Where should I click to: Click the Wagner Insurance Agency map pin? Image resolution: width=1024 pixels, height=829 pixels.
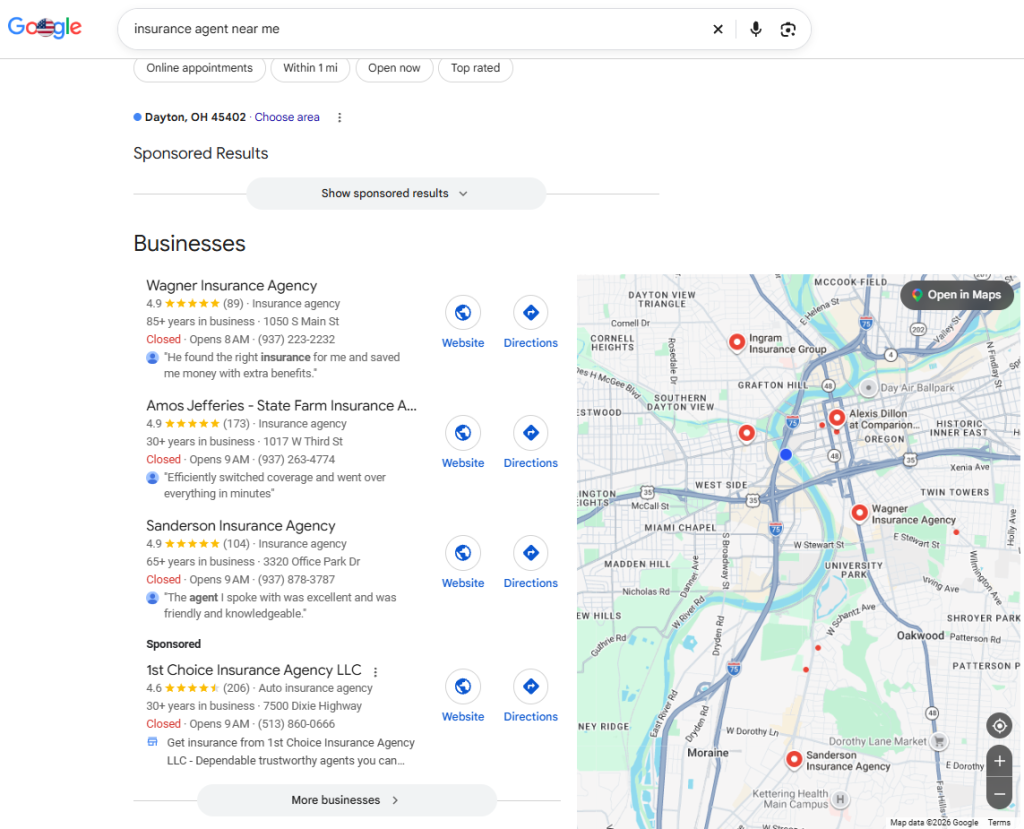859,513
